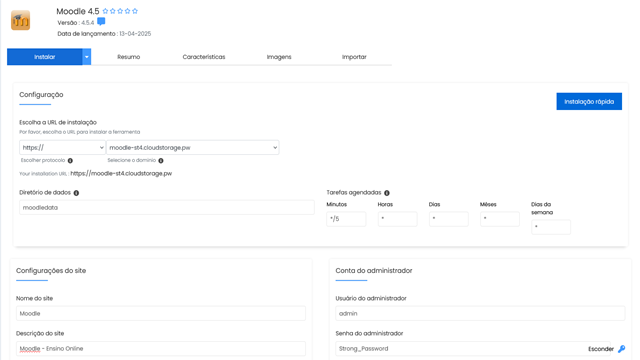This screenshot has height=360, width=640.
Task: Click the info icon next to Diretório de dados
Action: point(76,193)
